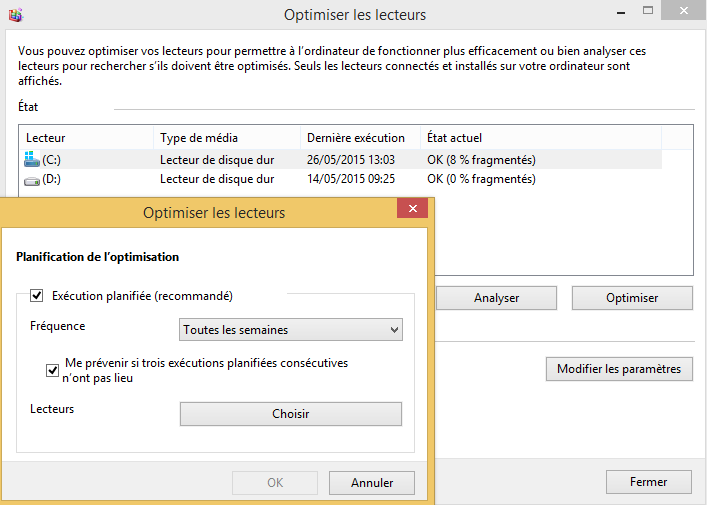Click the Optimiser button
The height and width of the screenshot is (505, 707).
[x=632, y=298]
